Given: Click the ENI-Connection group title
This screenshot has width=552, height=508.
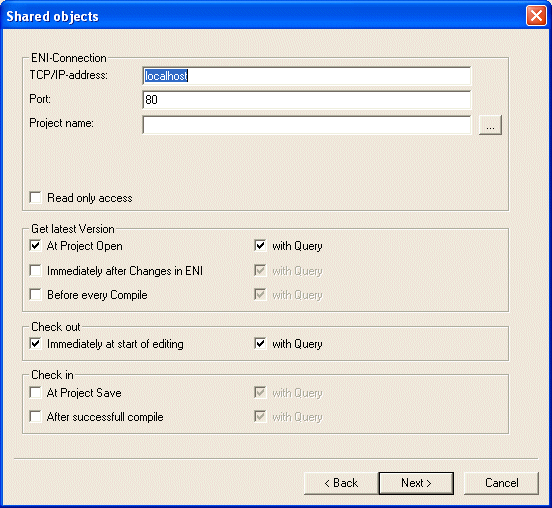Looking at the screenshot, I should coord(69,58).
